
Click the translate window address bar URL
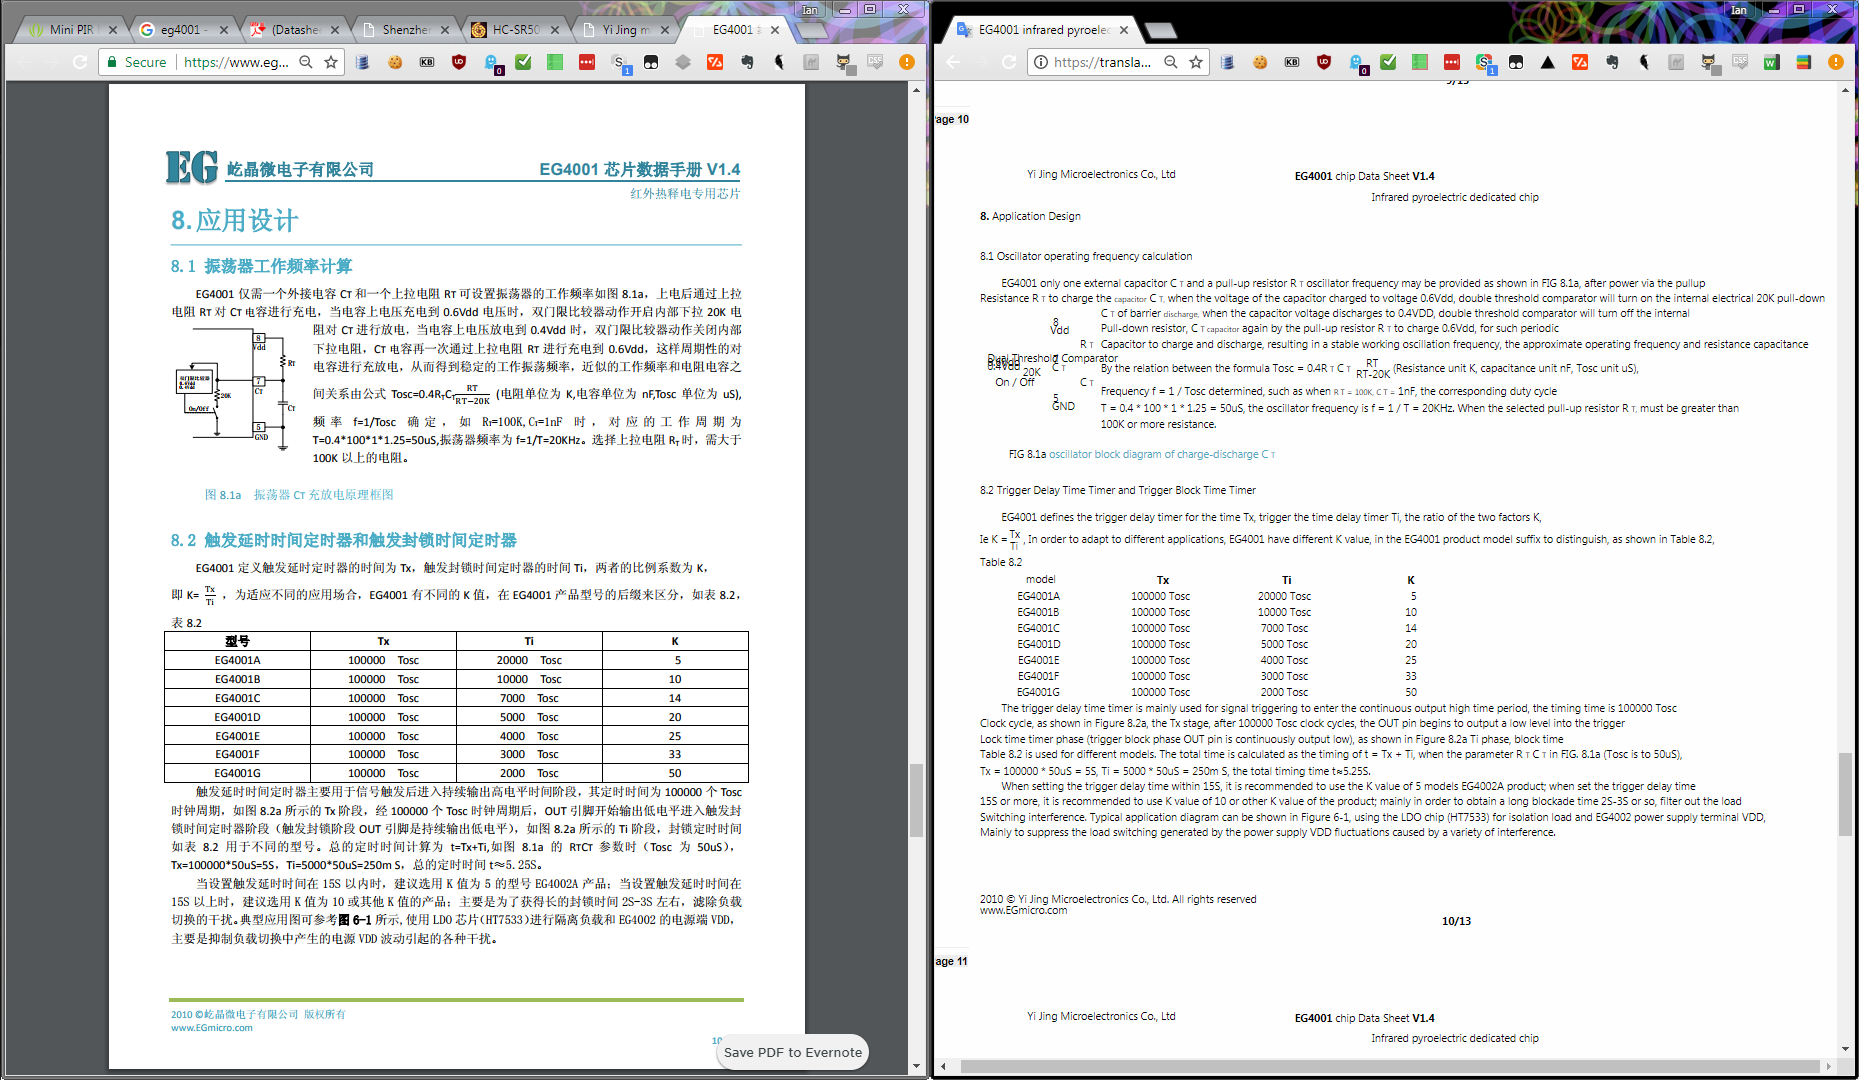1102,62
